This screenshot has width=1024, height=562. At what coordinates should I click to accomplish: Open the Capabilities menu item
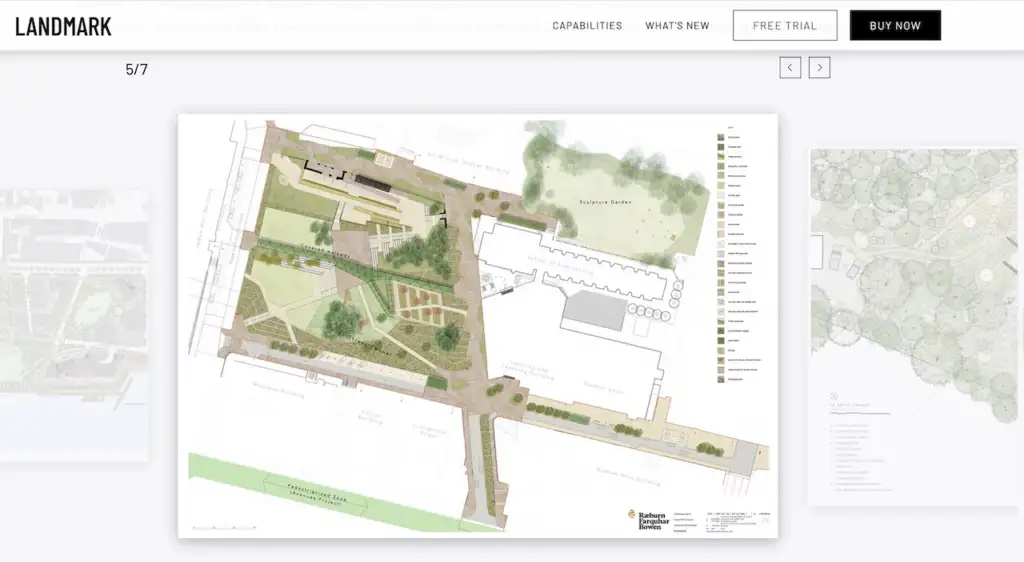tap(587, 25)
